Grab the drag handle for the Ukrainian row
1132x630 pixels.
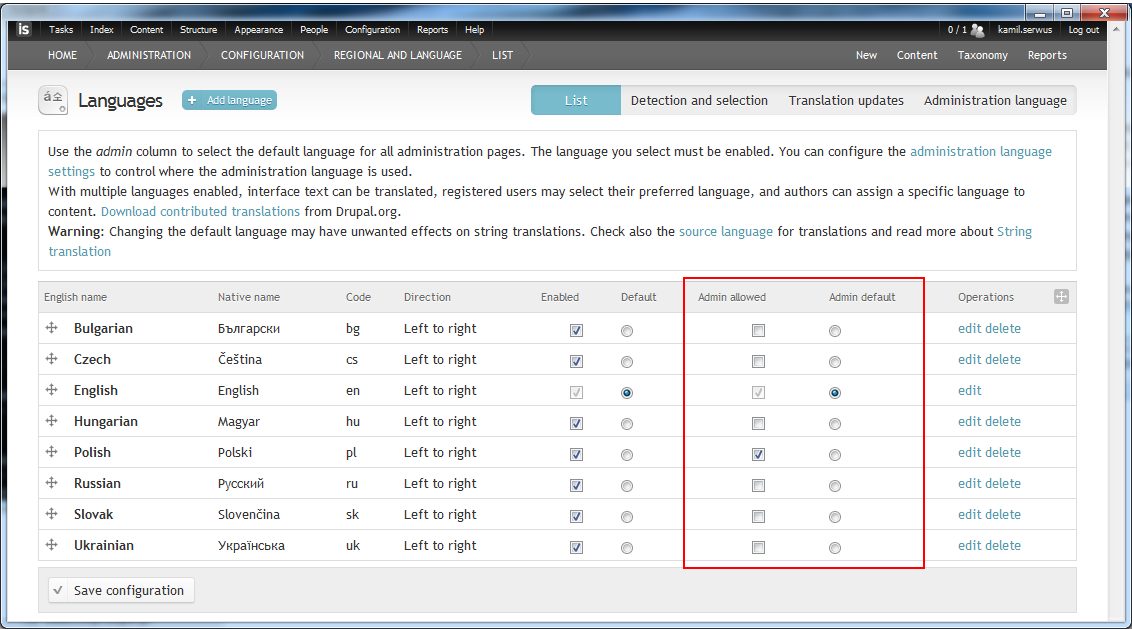click(52, 545)
